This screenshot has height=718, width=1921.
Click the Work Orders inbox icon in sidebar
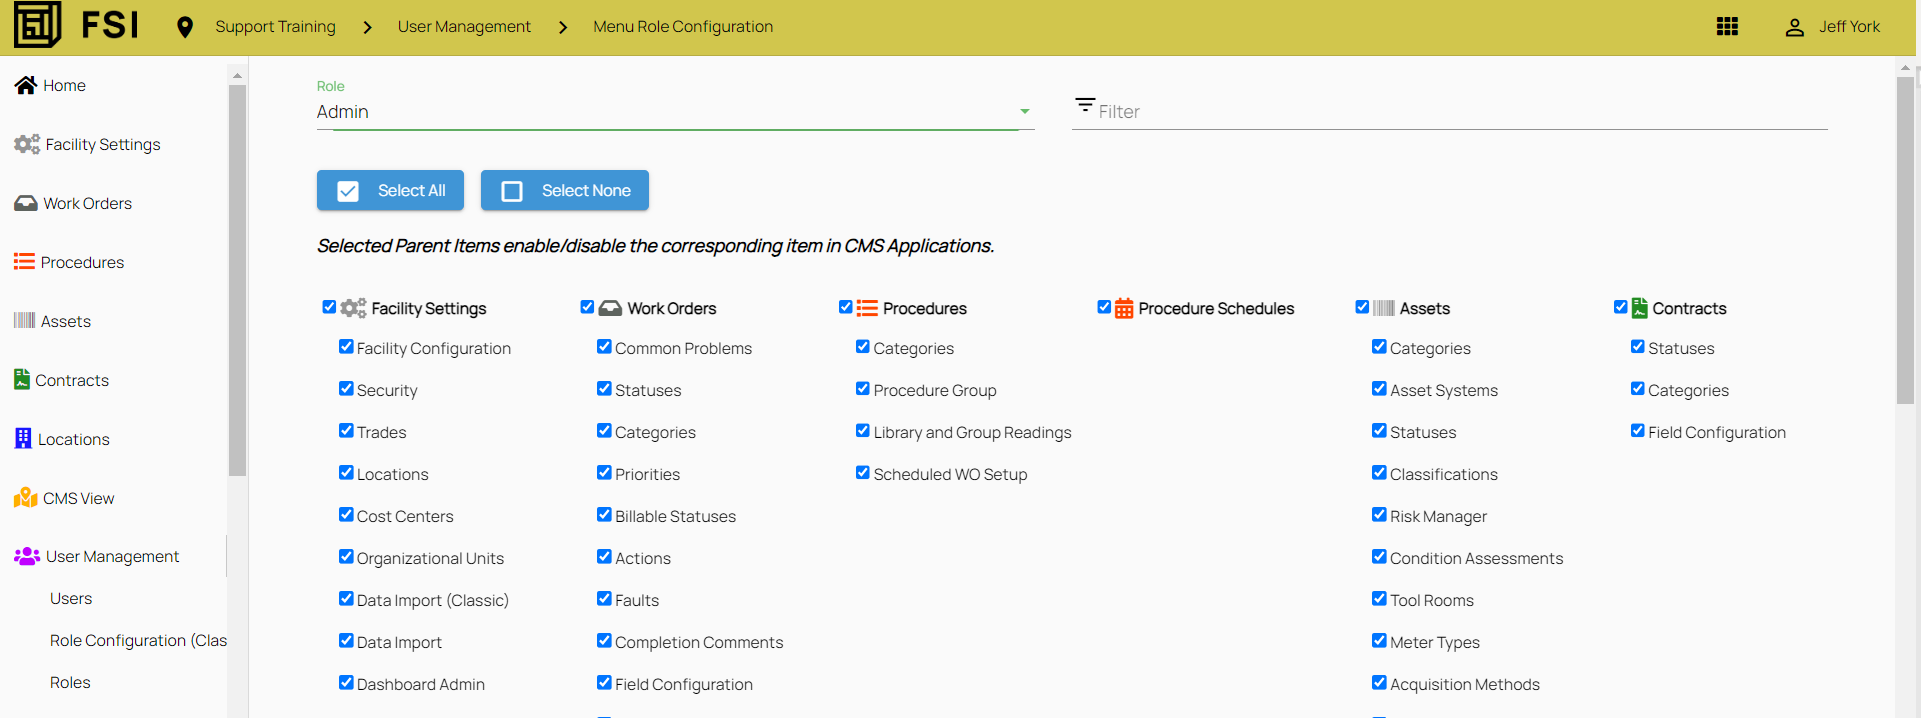(x=25, y=203)
